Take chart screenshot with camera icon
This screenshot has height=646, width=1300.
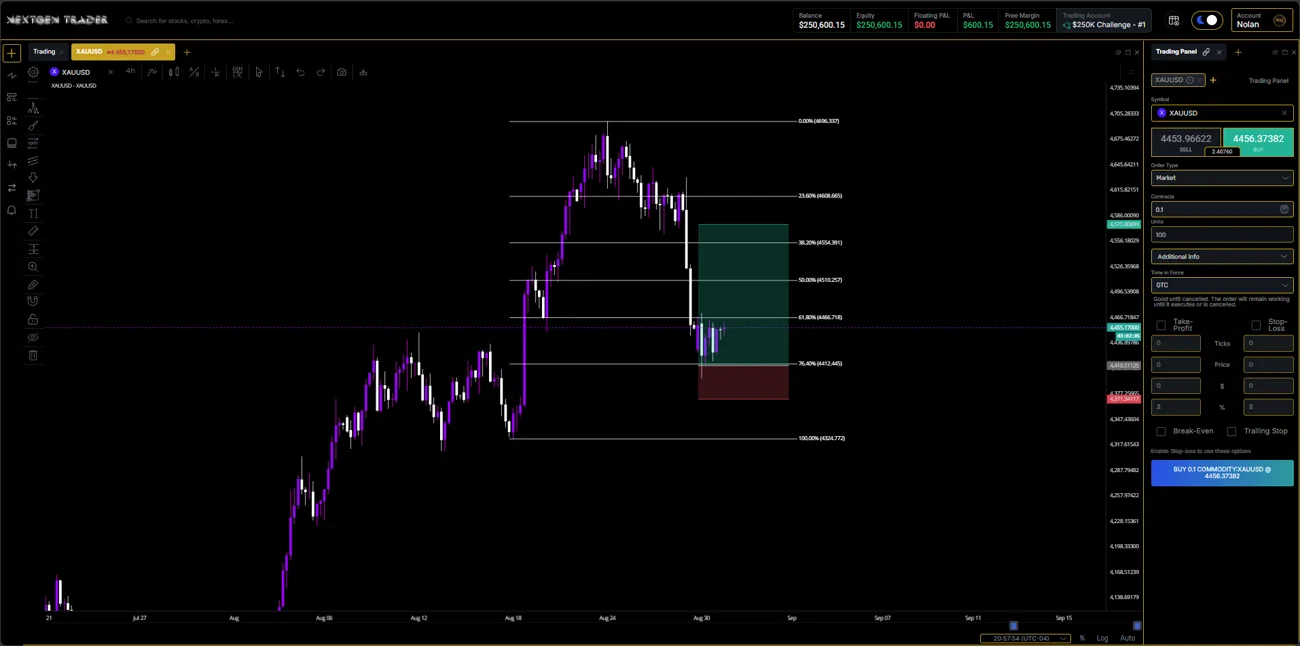pyautogui.click(x=342, y=72)
